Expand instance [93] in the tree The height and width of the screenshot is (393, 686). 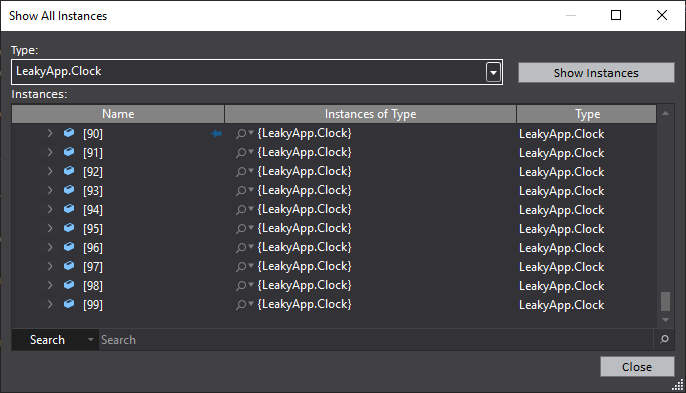tap(50, 190)
